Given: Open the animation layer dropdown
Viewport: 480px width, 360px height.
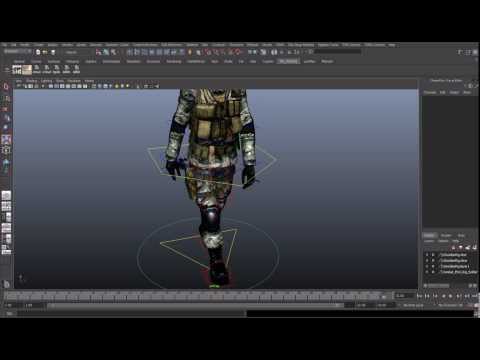Looking at the screenshot, I should pos(413,305).
